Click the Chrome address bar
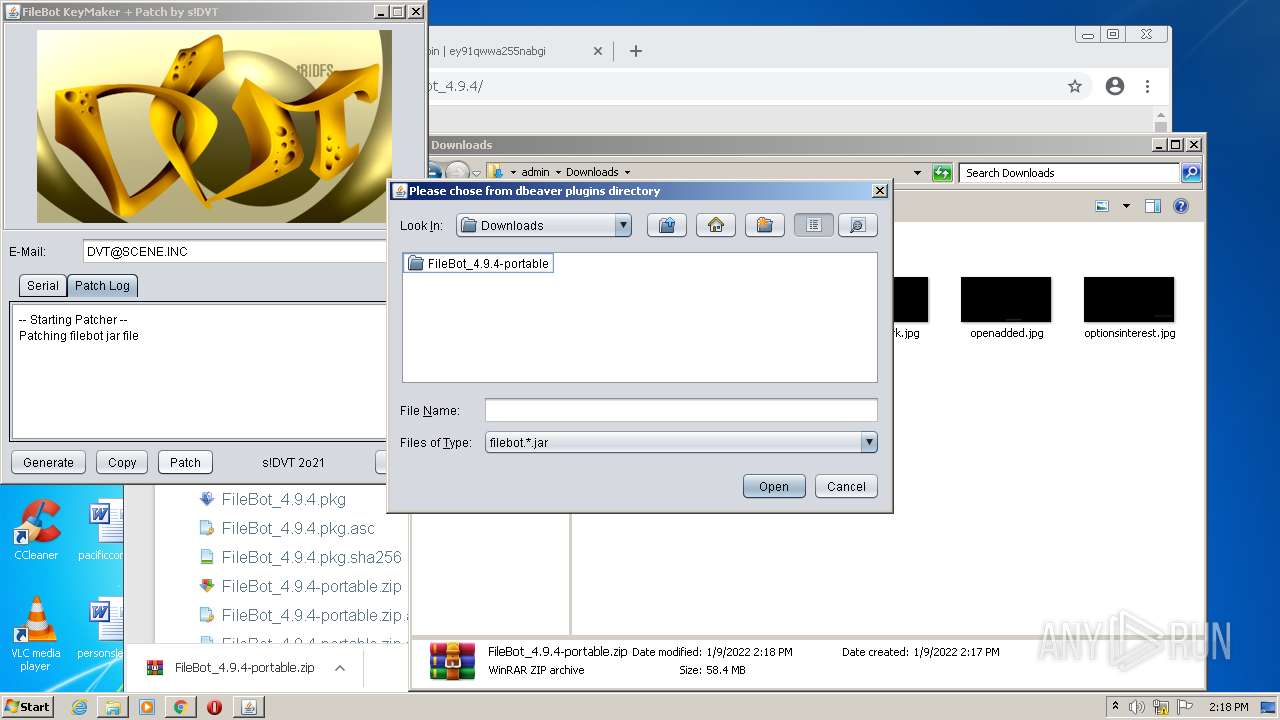The height and width of the screenshot is (720, 1280). [740, 86]
